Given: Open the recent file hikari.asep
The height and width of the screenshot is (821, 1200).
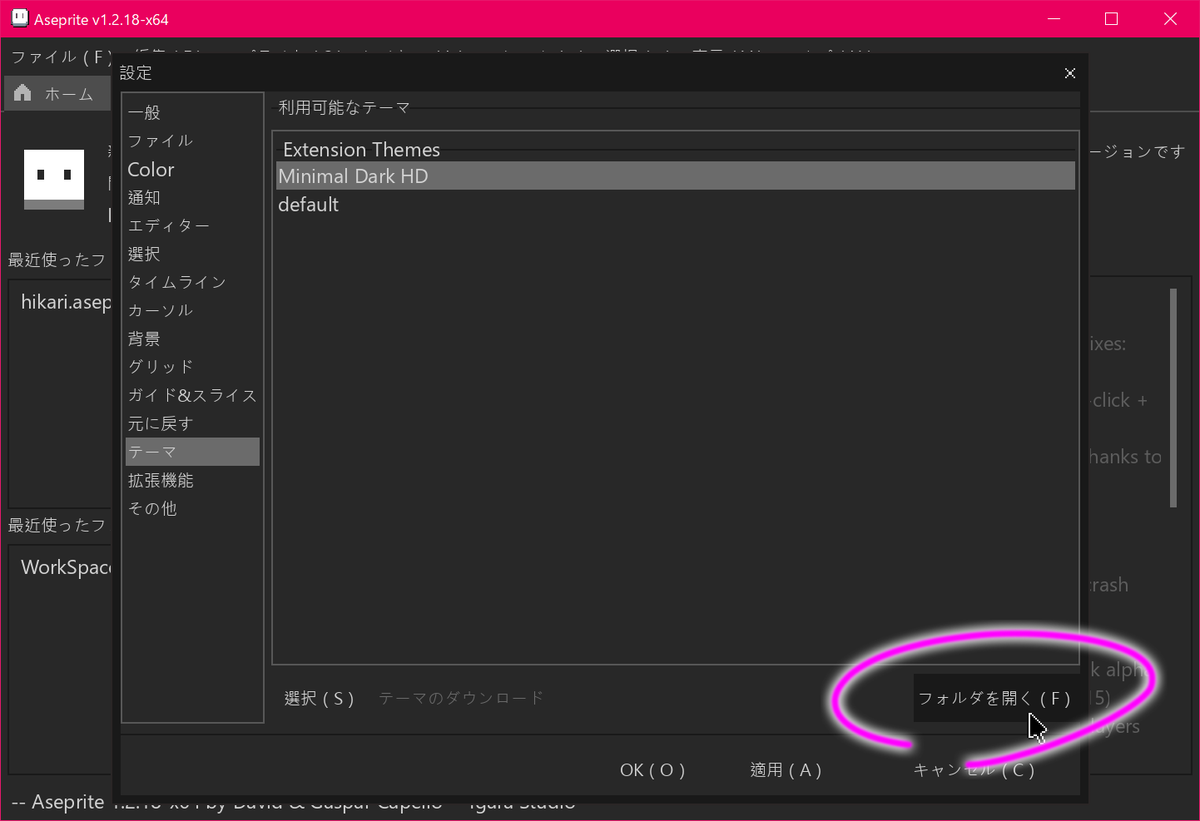Looking at the screenshot, I should (x=63, y=302).
